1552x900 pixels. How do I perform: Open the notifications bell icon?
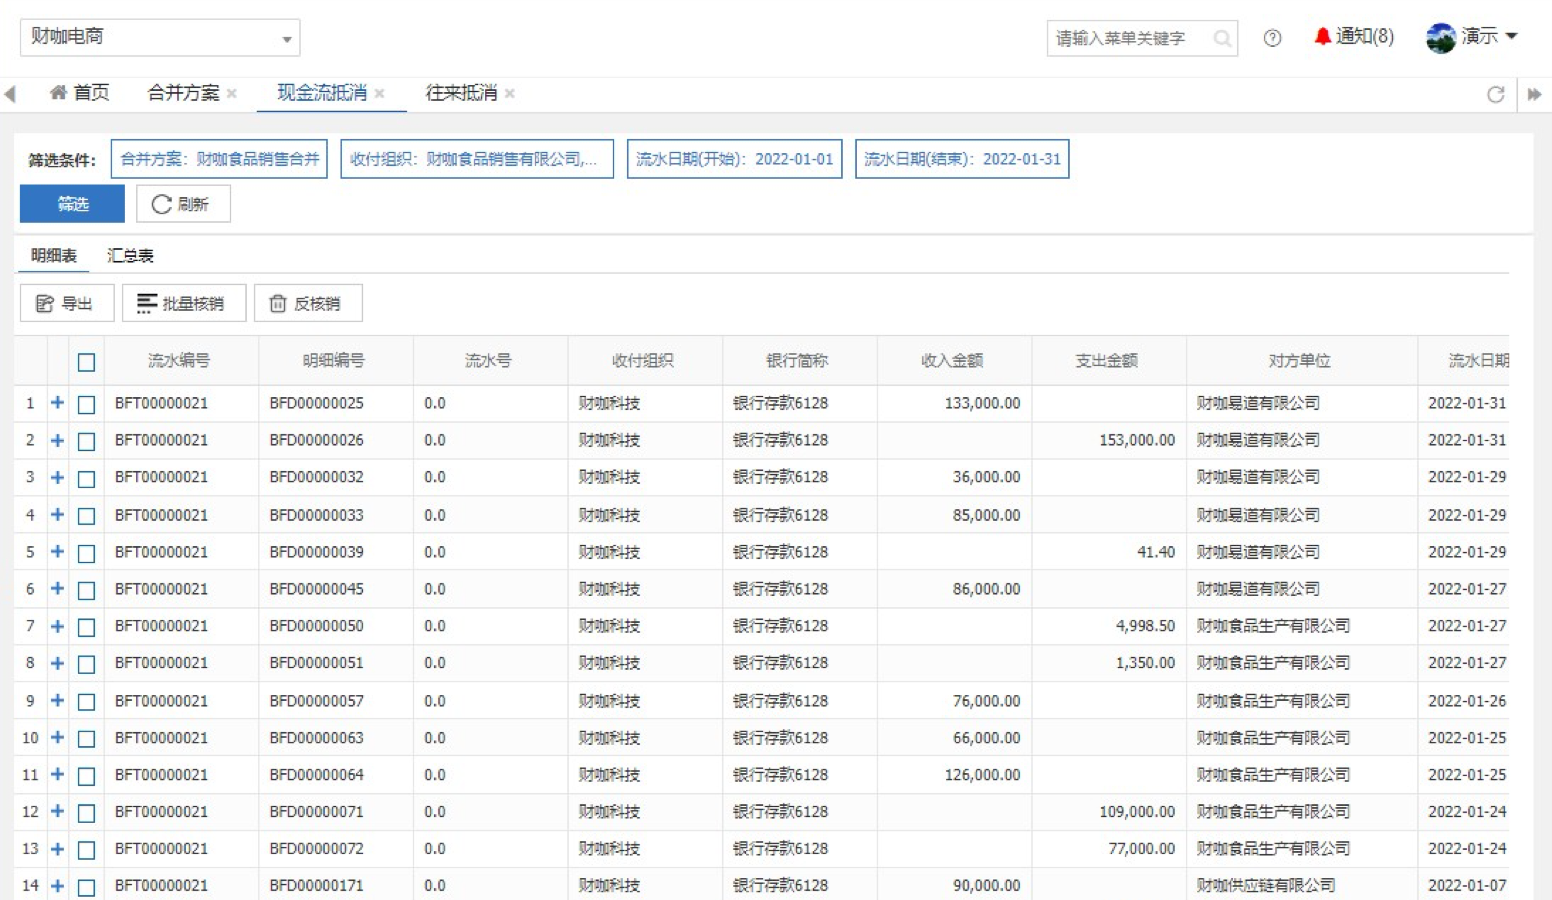click(1322, 37)
